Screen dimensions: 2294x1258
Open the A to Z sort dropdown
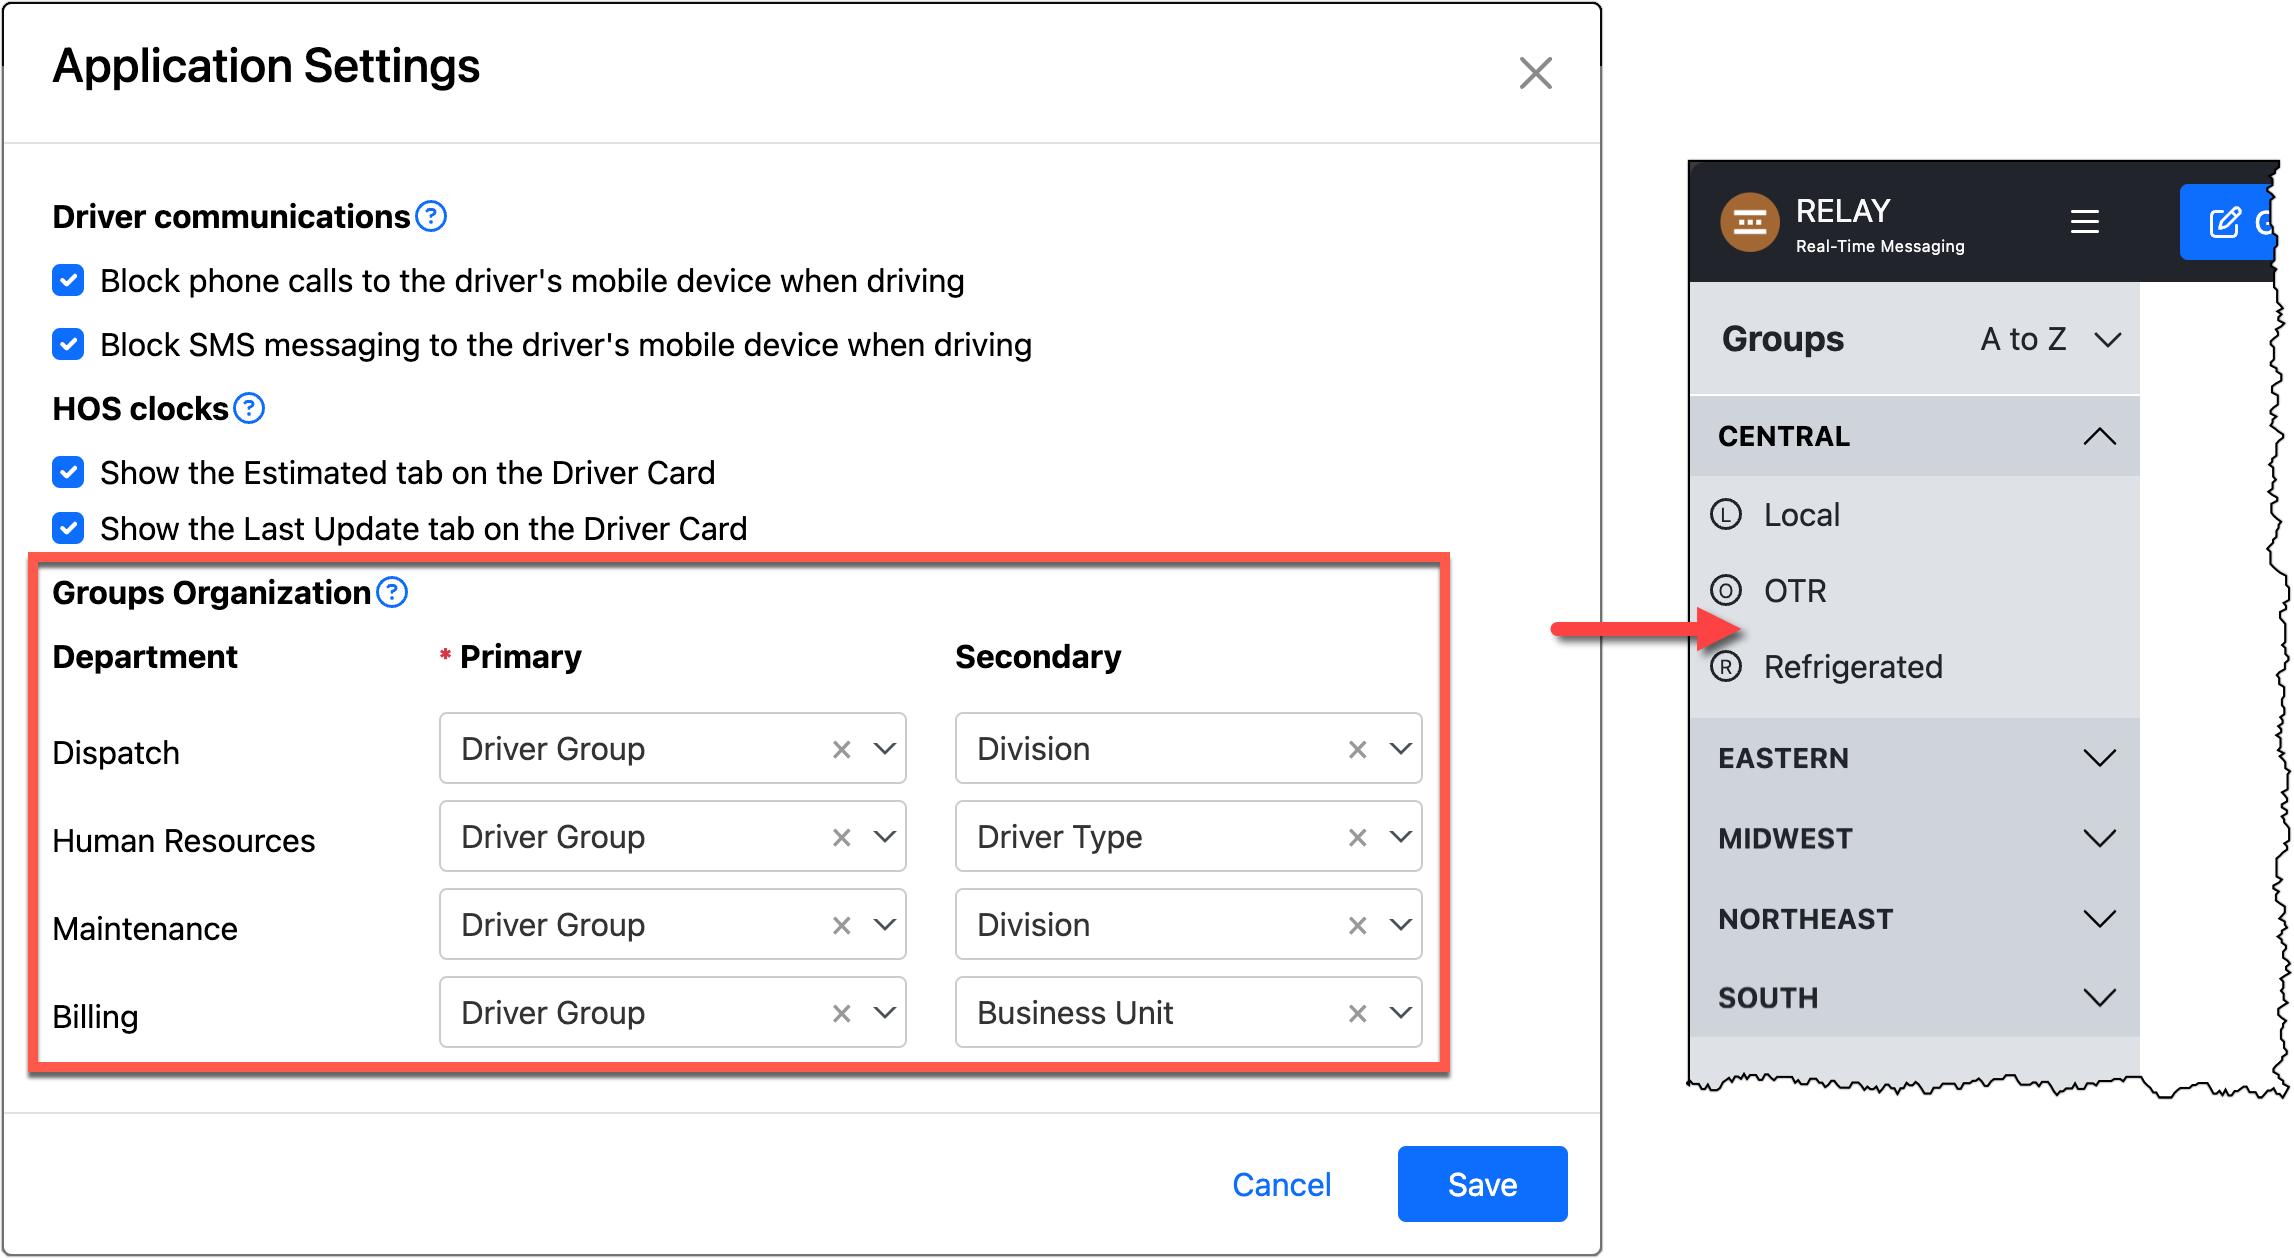coord(2046,339)
